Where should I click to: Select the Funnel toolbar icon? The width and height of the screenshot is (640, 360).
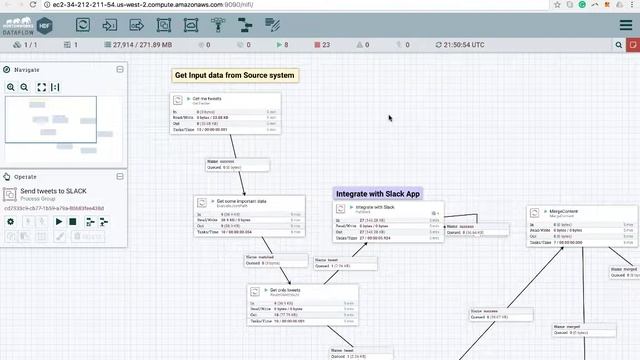point(218,25)
